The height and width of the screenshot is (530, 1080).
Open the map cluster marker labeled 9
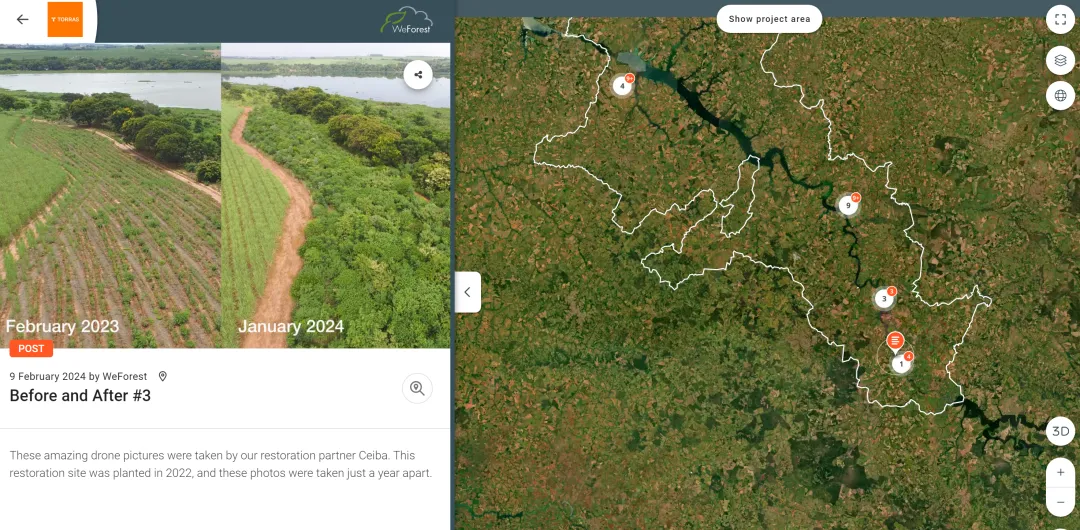[x=849, y=206]
